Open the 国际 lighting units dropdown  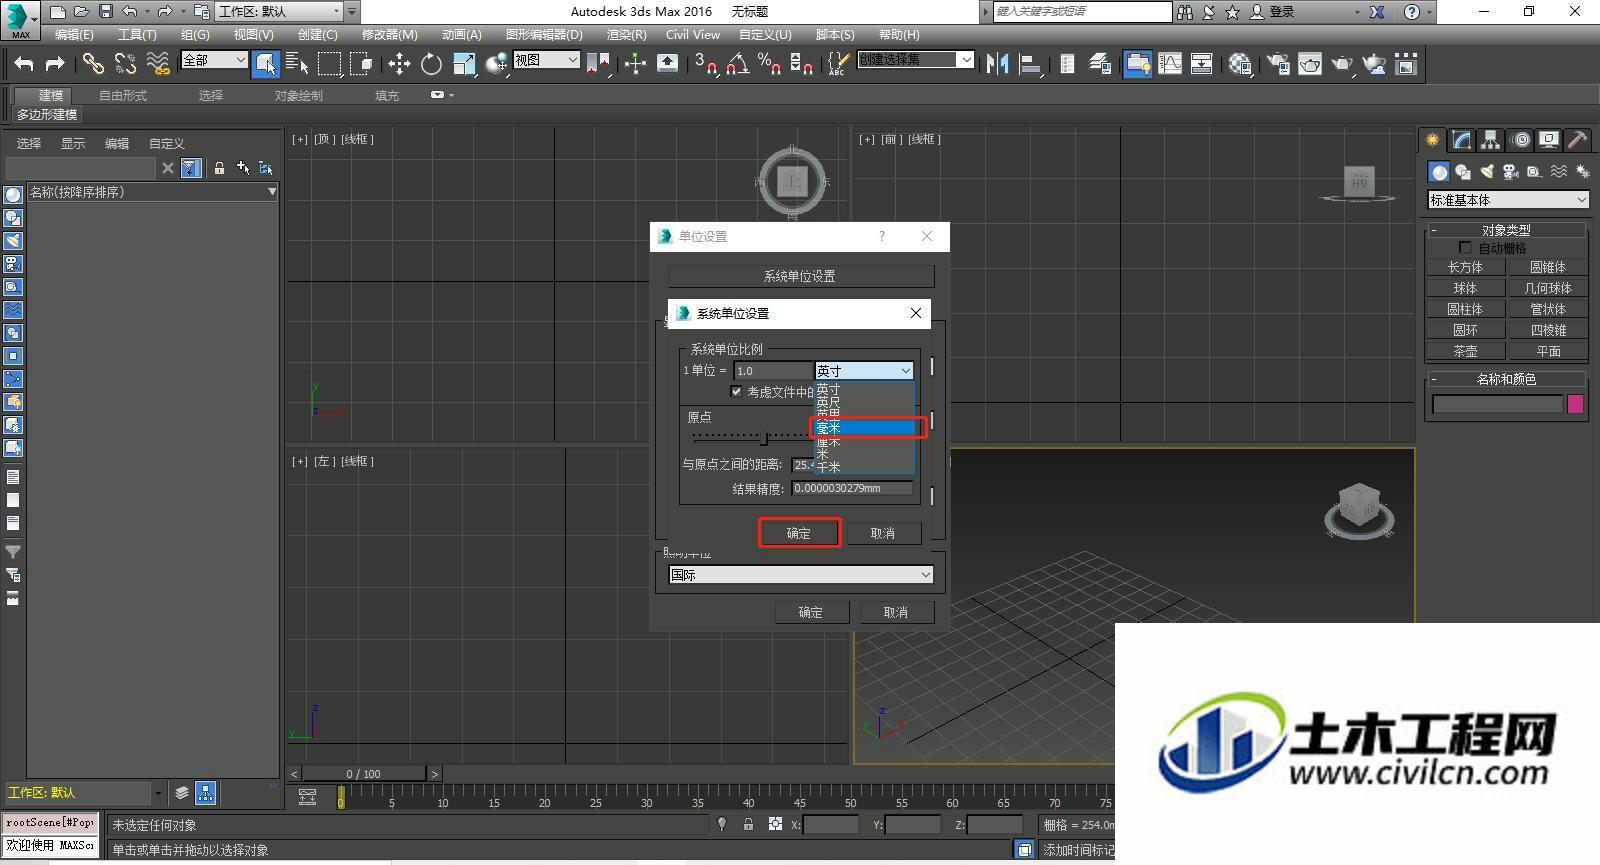click(801, 575)
